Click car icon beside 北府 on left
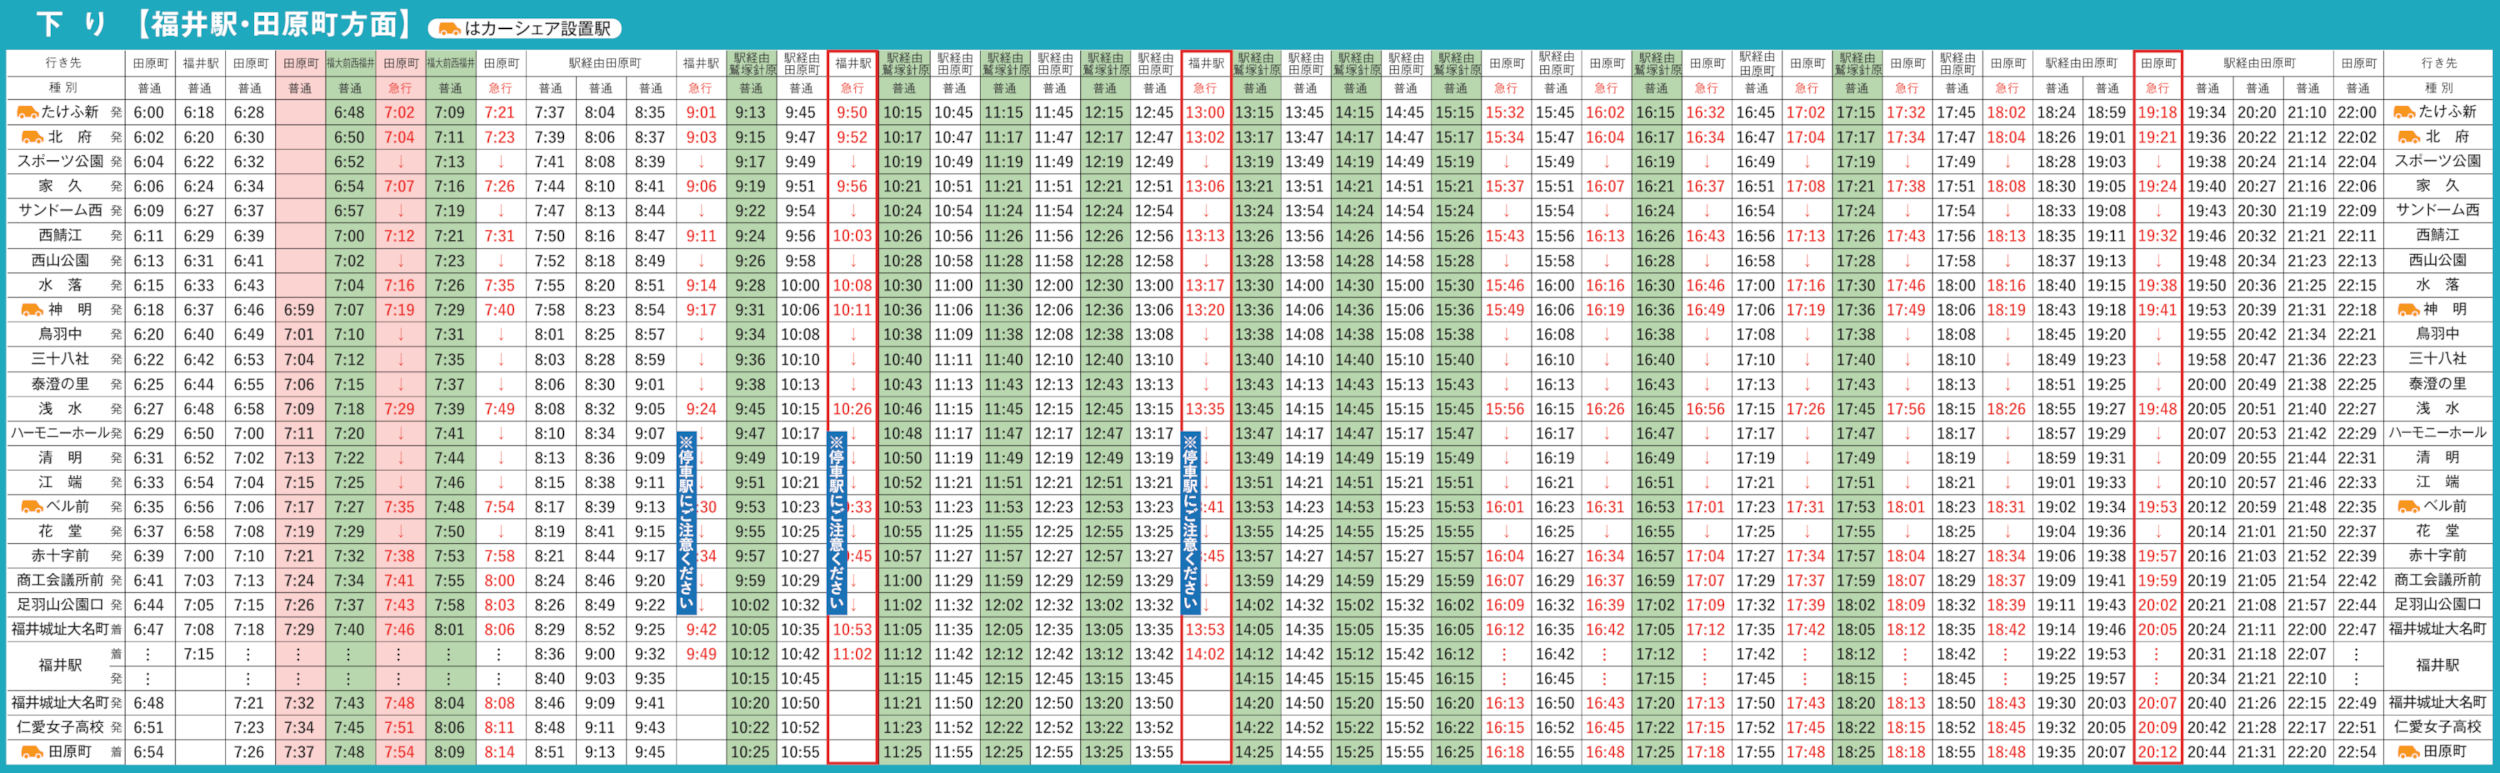 [x=32, y=137]
